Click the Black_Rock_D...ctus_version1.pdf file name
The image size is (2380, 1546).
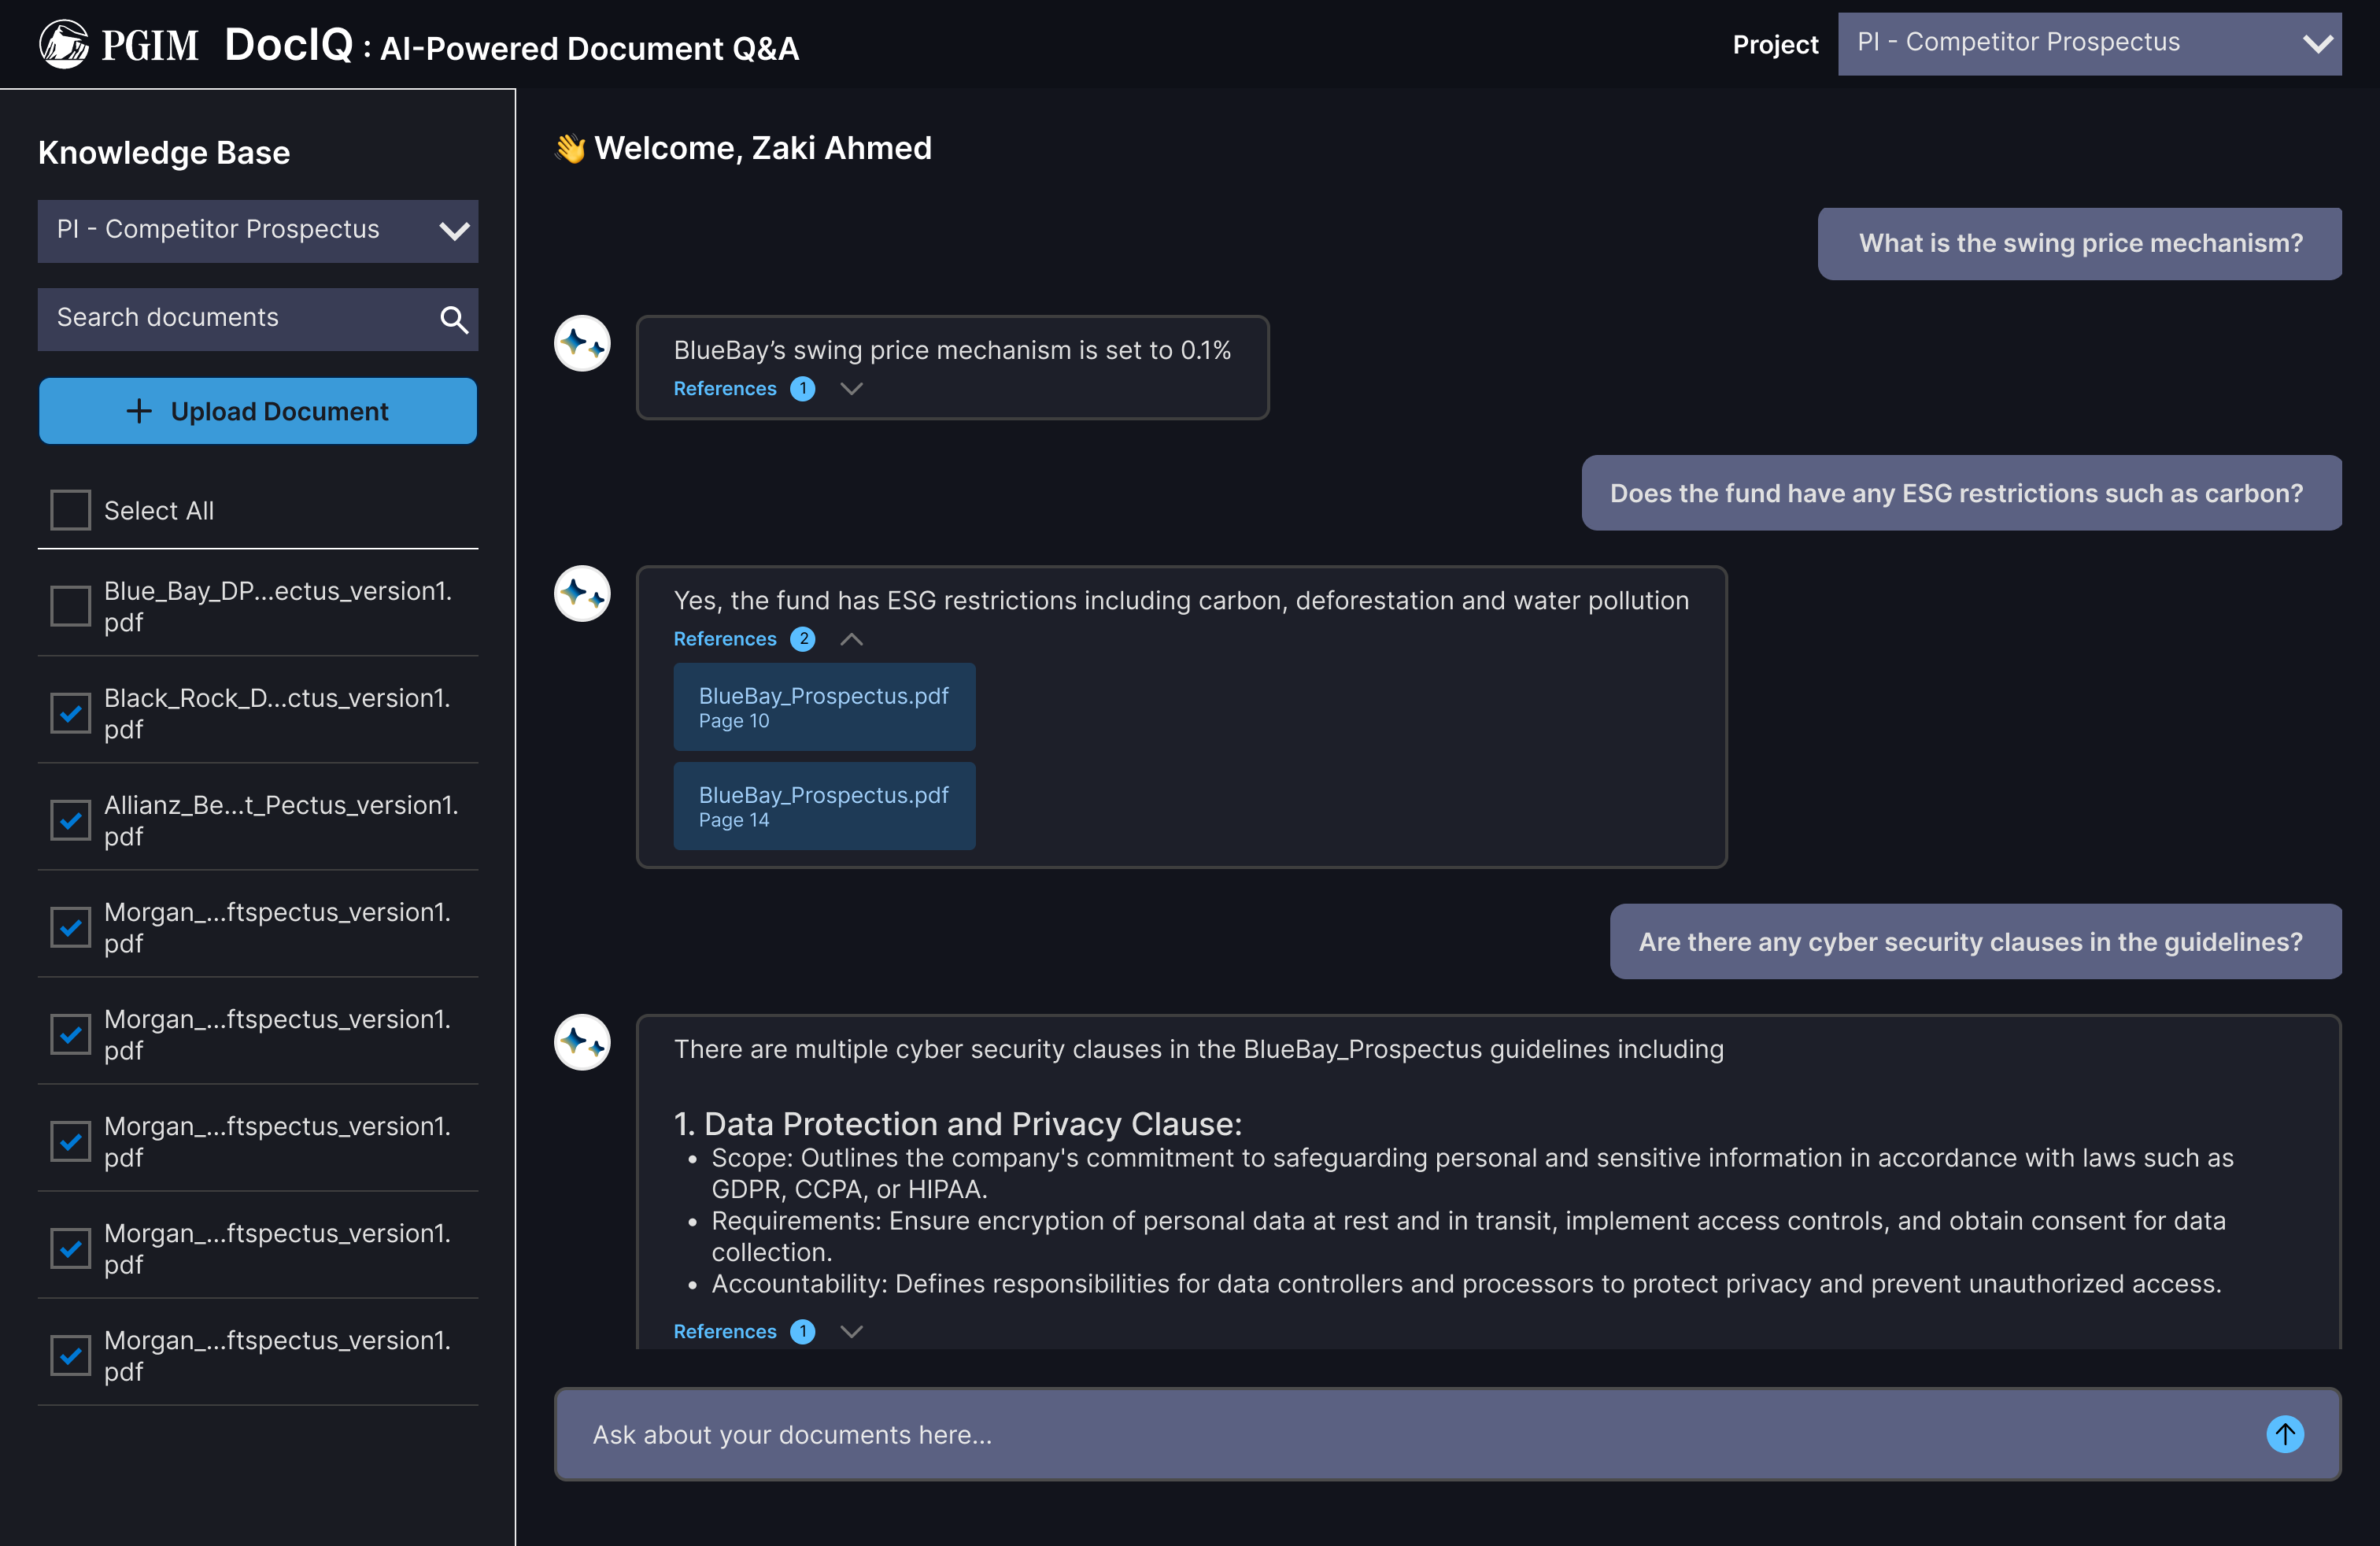(x=278, y=713)
